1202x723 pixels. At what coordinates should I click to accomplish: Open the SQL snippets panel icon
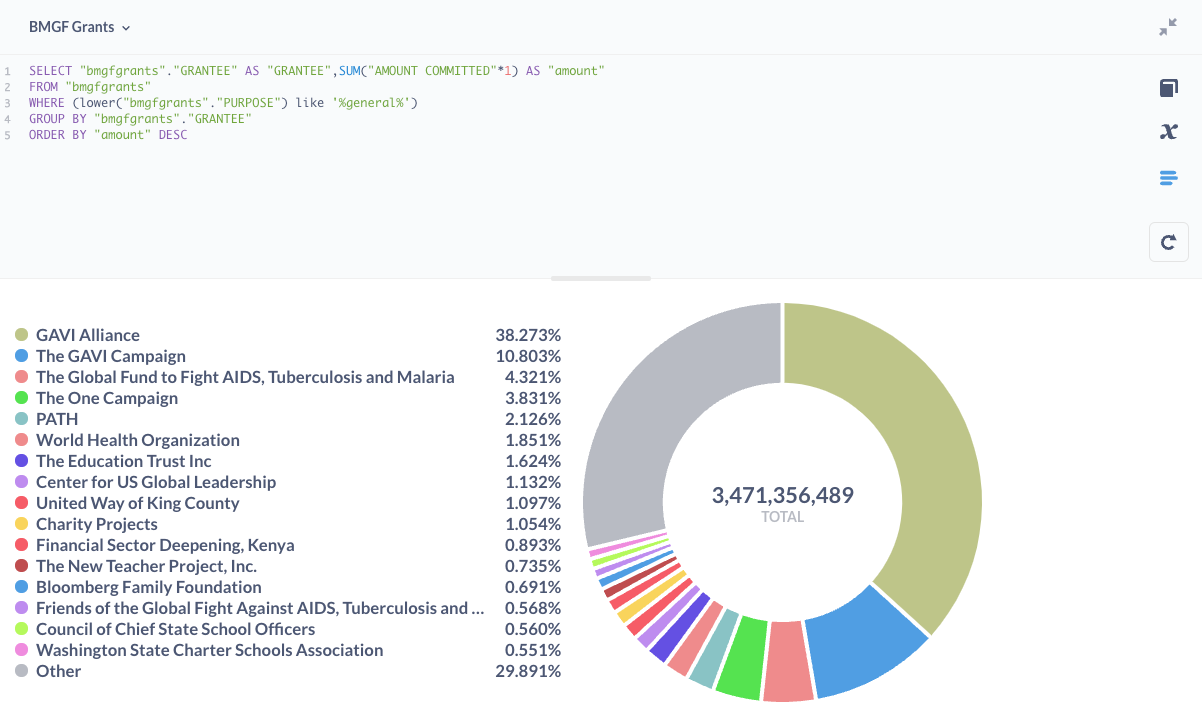click(1167, 178)
